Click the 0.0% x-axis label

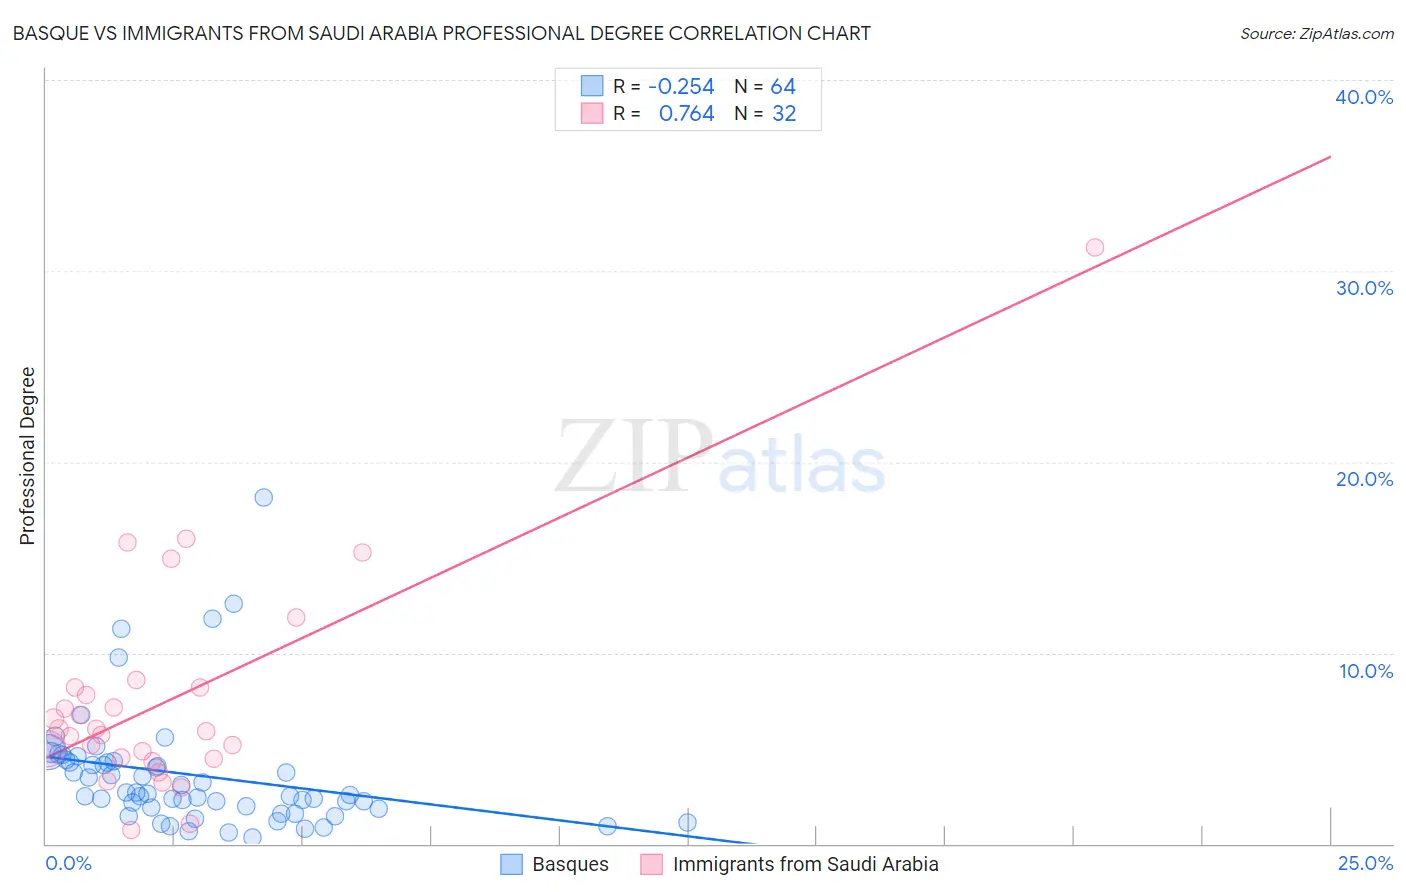coord(68,863)
